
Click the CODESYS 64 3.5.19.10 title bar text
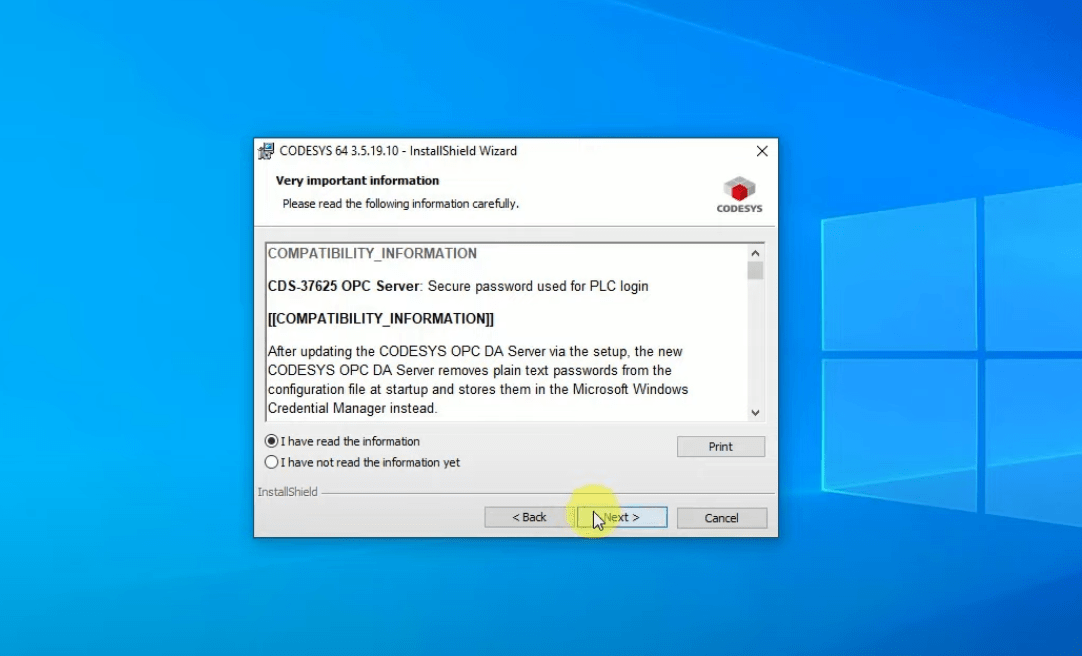(398, 152)
